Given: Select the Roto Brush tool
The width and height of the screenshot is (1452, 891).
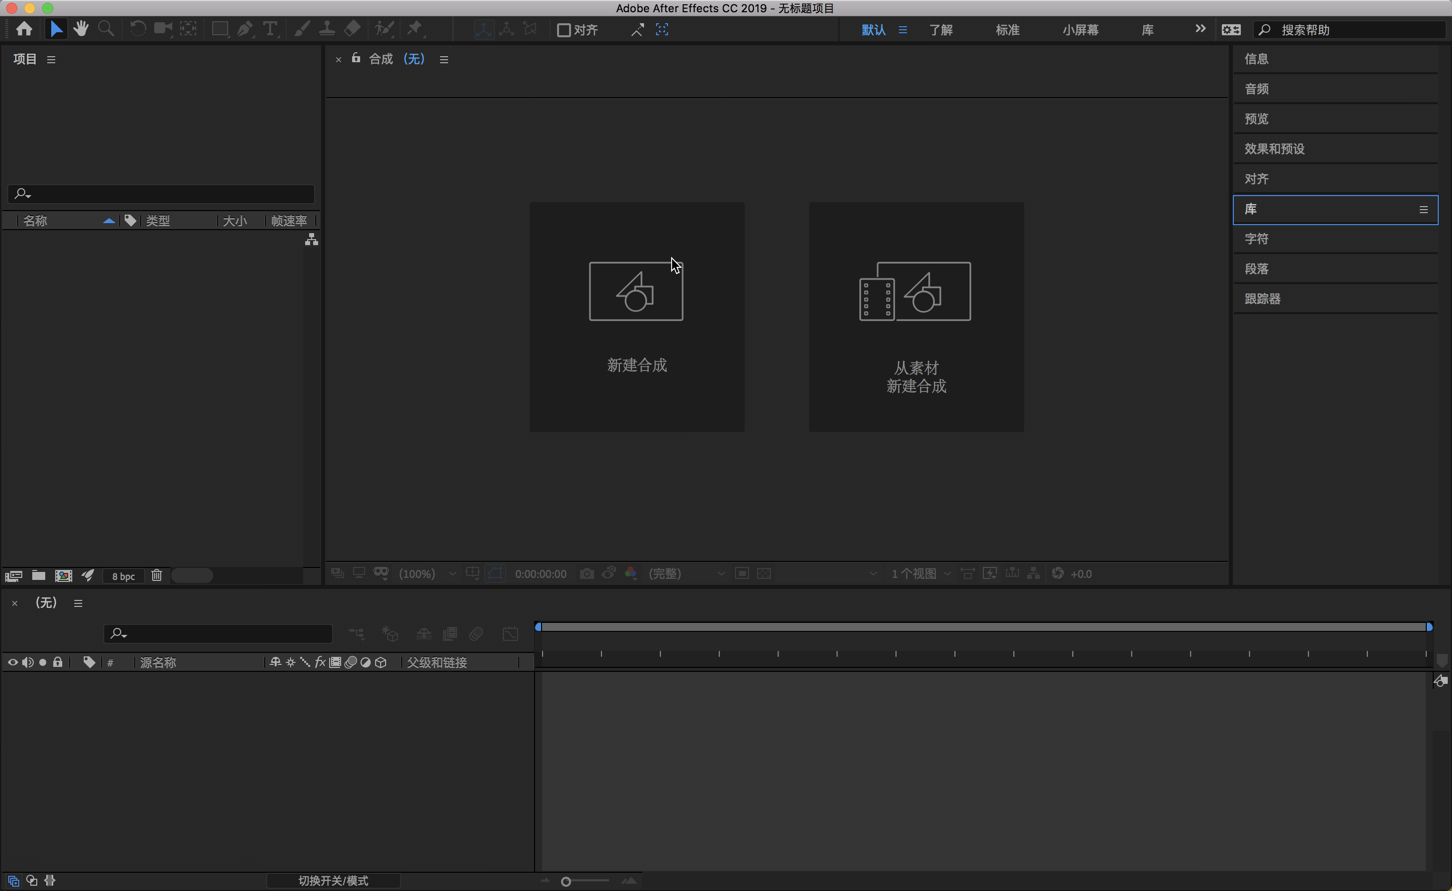Looking at the screenshot, I should point(385,29).
